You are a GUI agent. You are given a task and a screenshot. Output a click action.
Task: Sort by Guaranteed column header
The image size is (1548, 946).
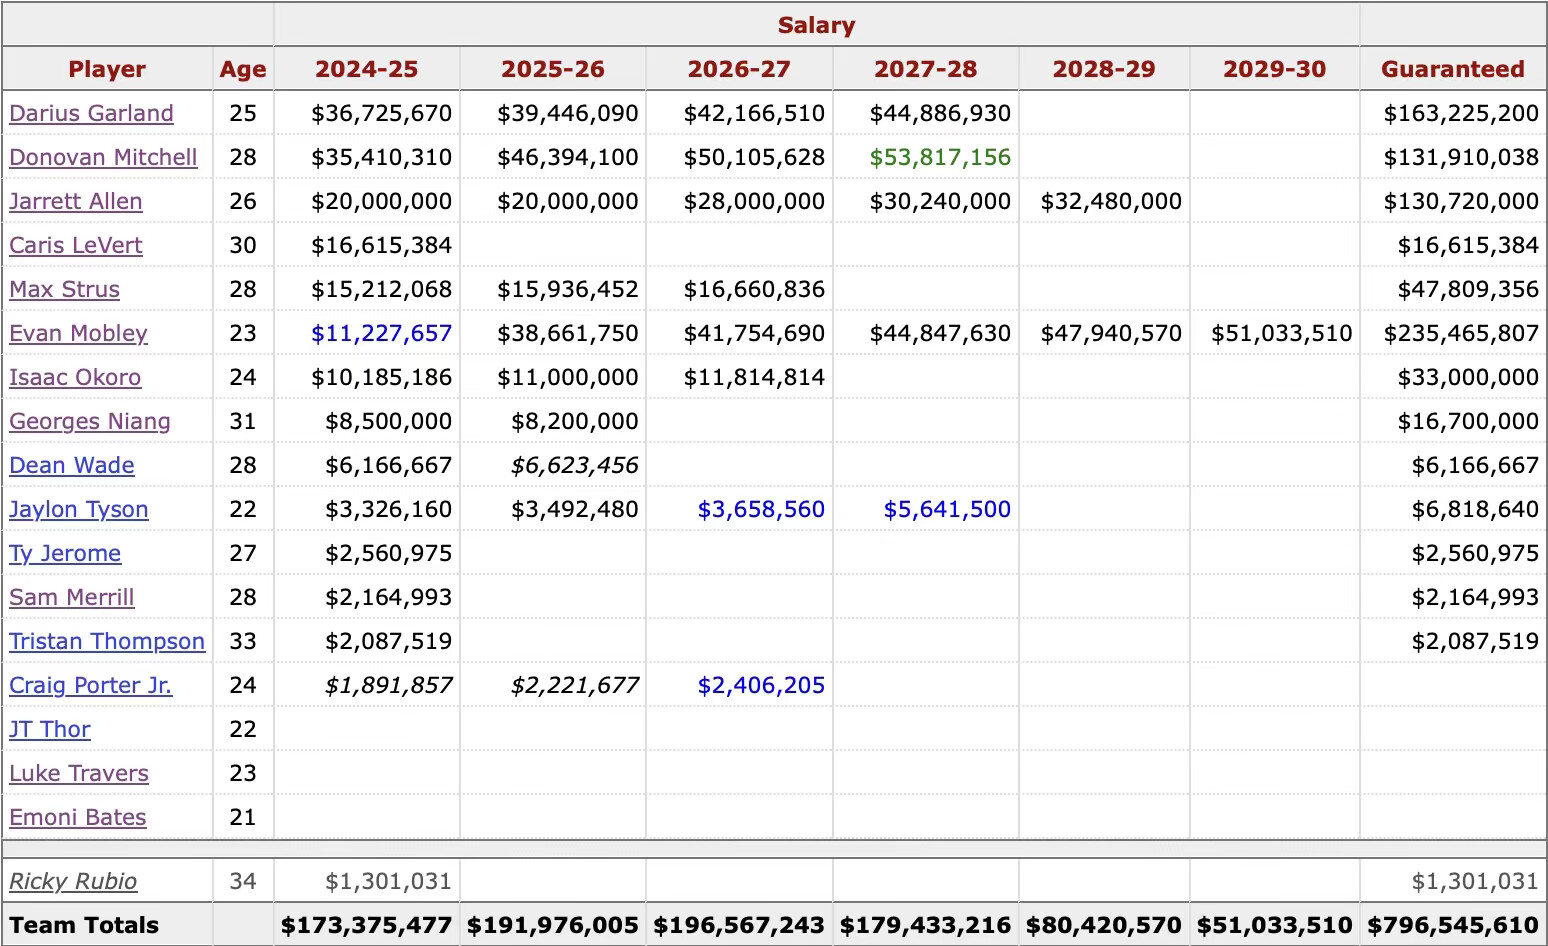tap(1453, 69)
